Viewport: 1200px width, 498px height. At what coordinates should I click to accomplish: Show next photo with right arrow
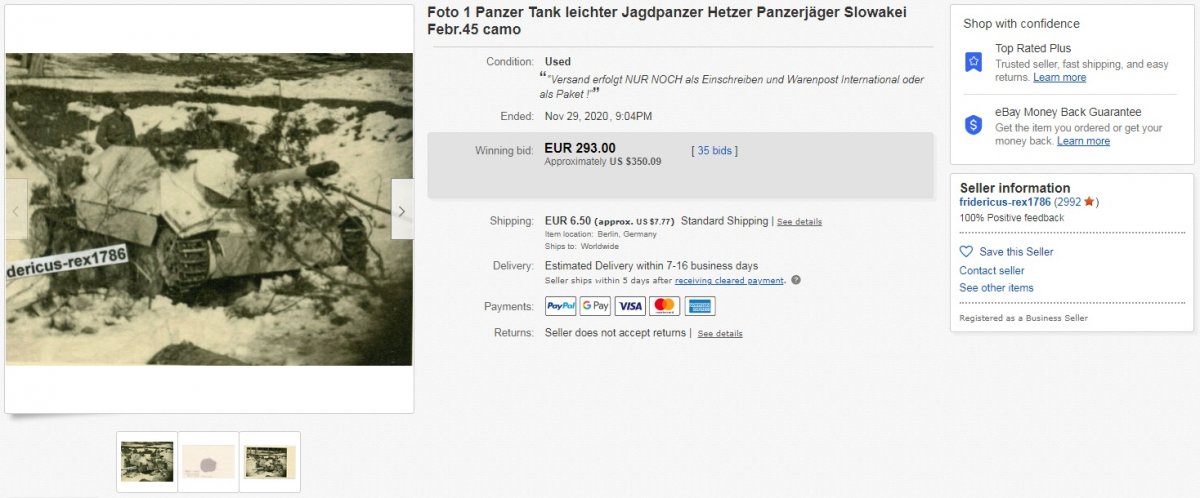click(x=402, y=210)
